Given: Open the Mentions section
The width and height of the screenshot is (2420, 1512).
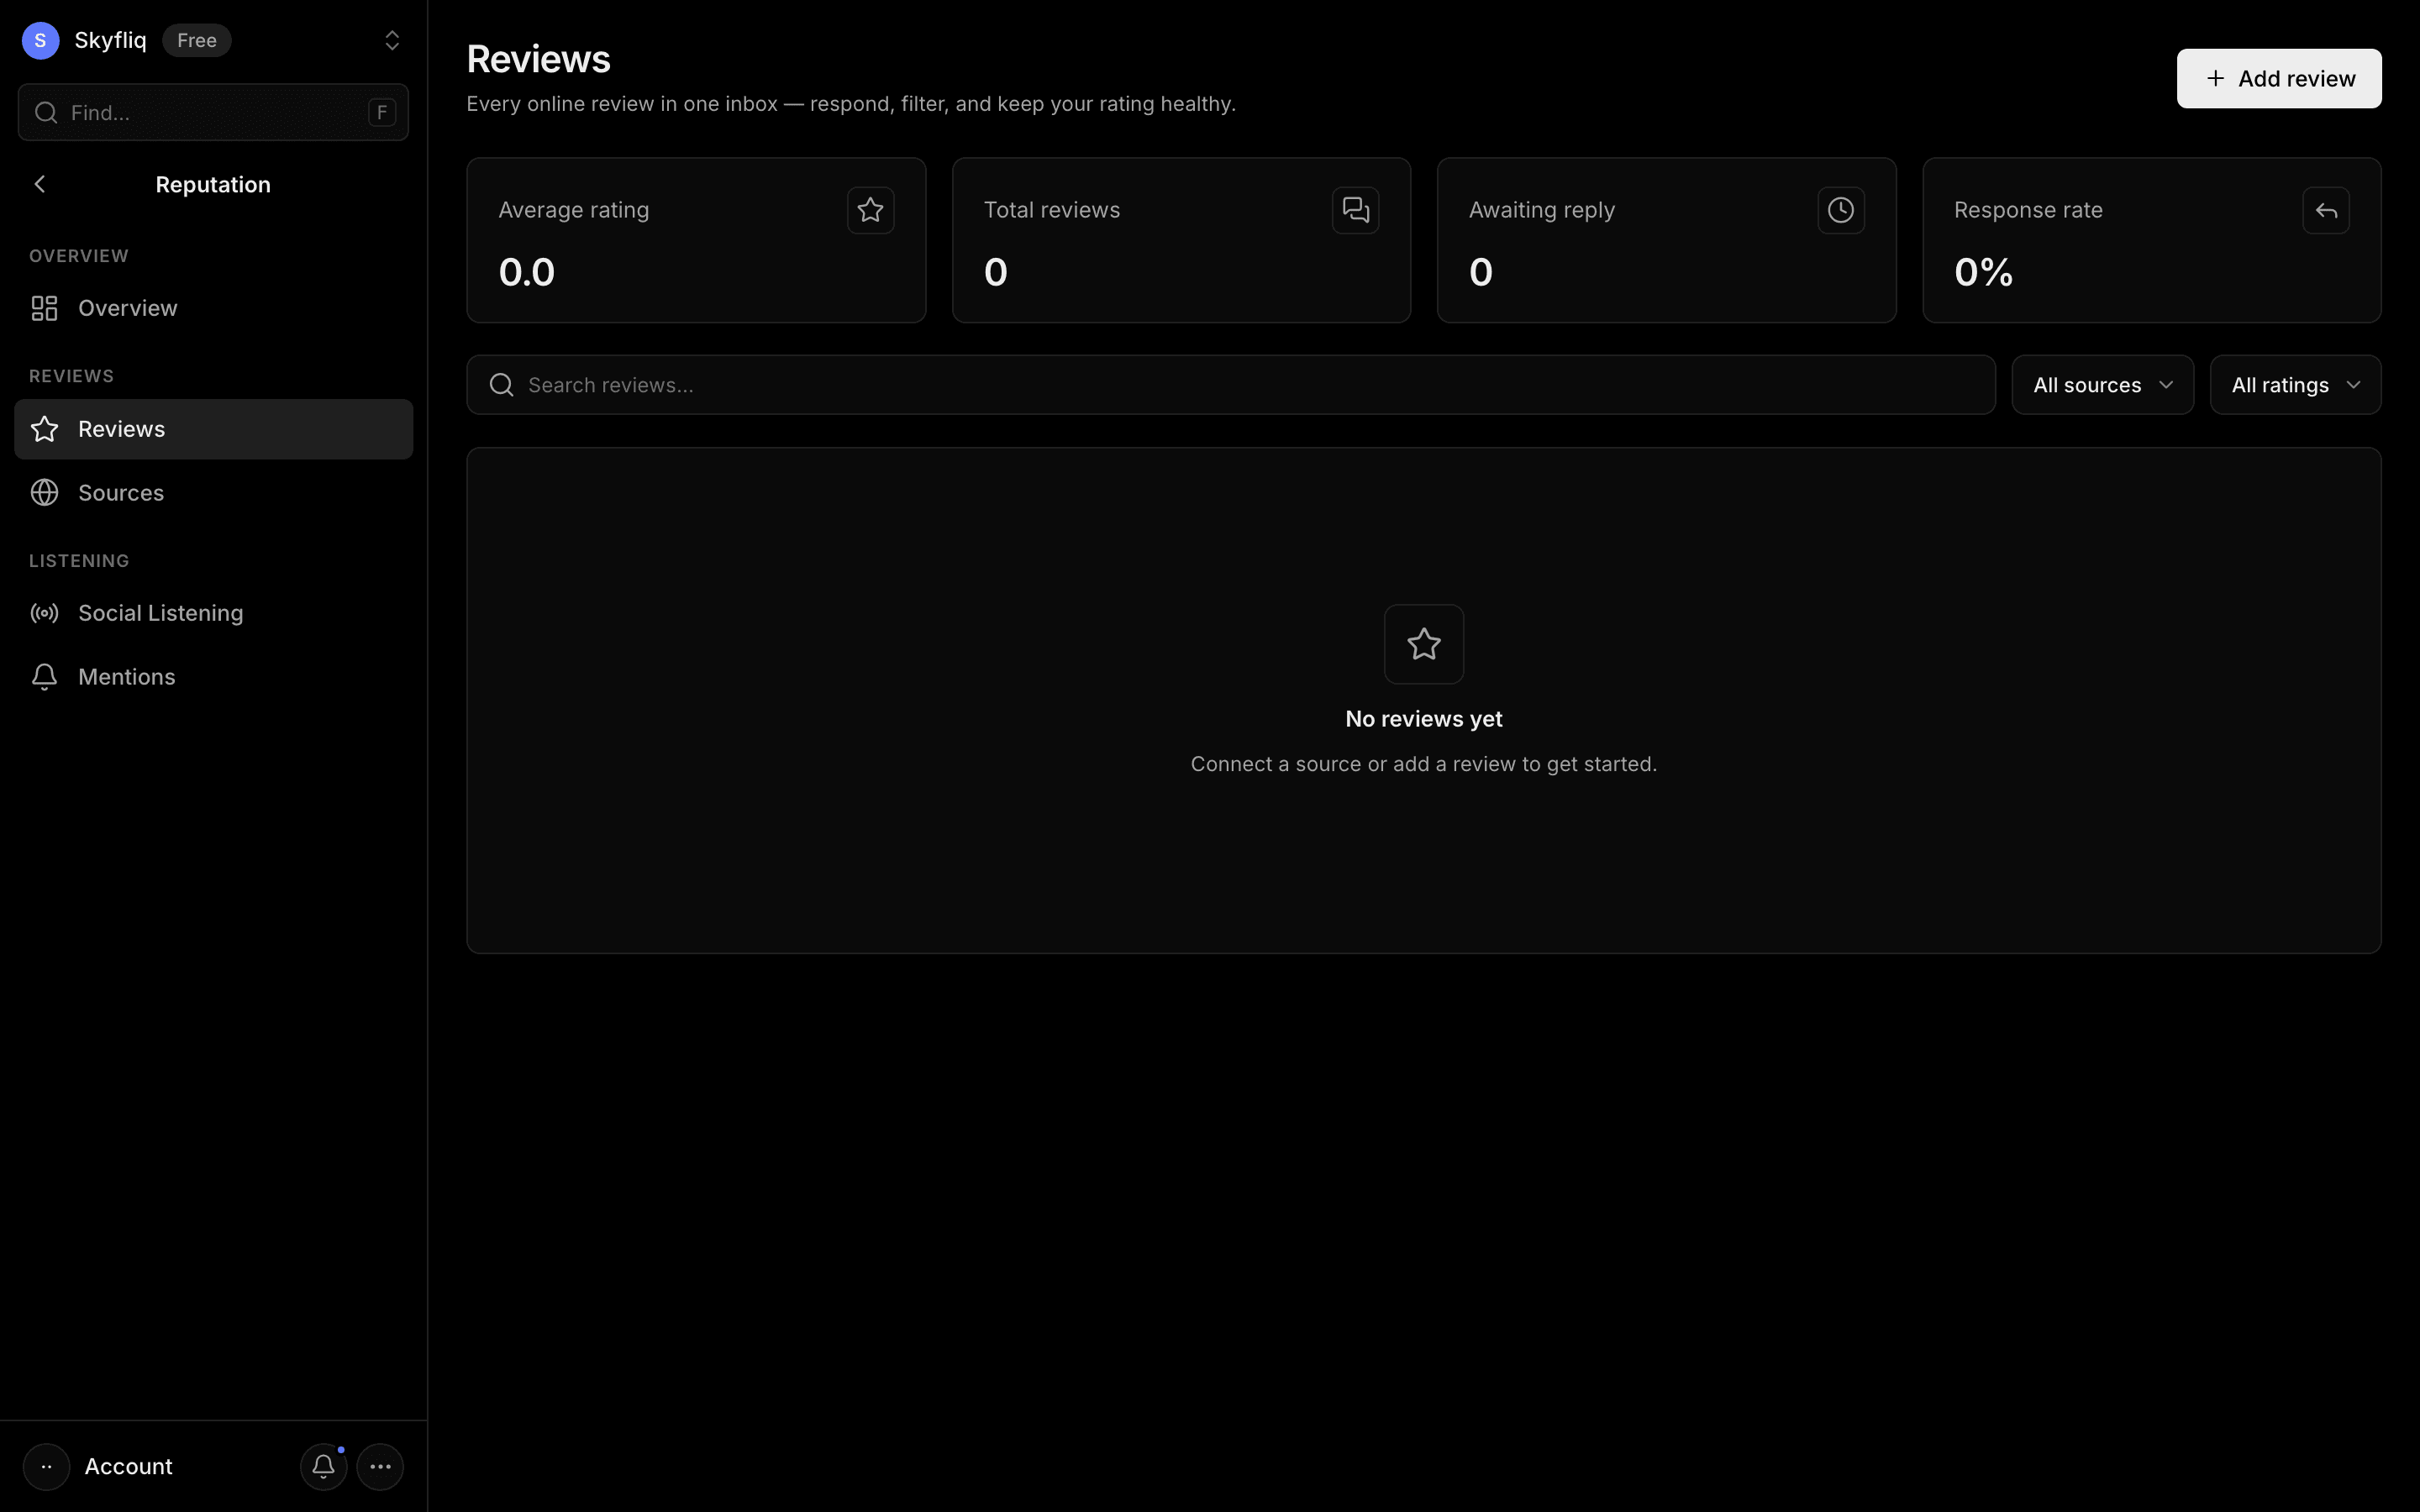Looking at the screenshot, I should point(213,677).
